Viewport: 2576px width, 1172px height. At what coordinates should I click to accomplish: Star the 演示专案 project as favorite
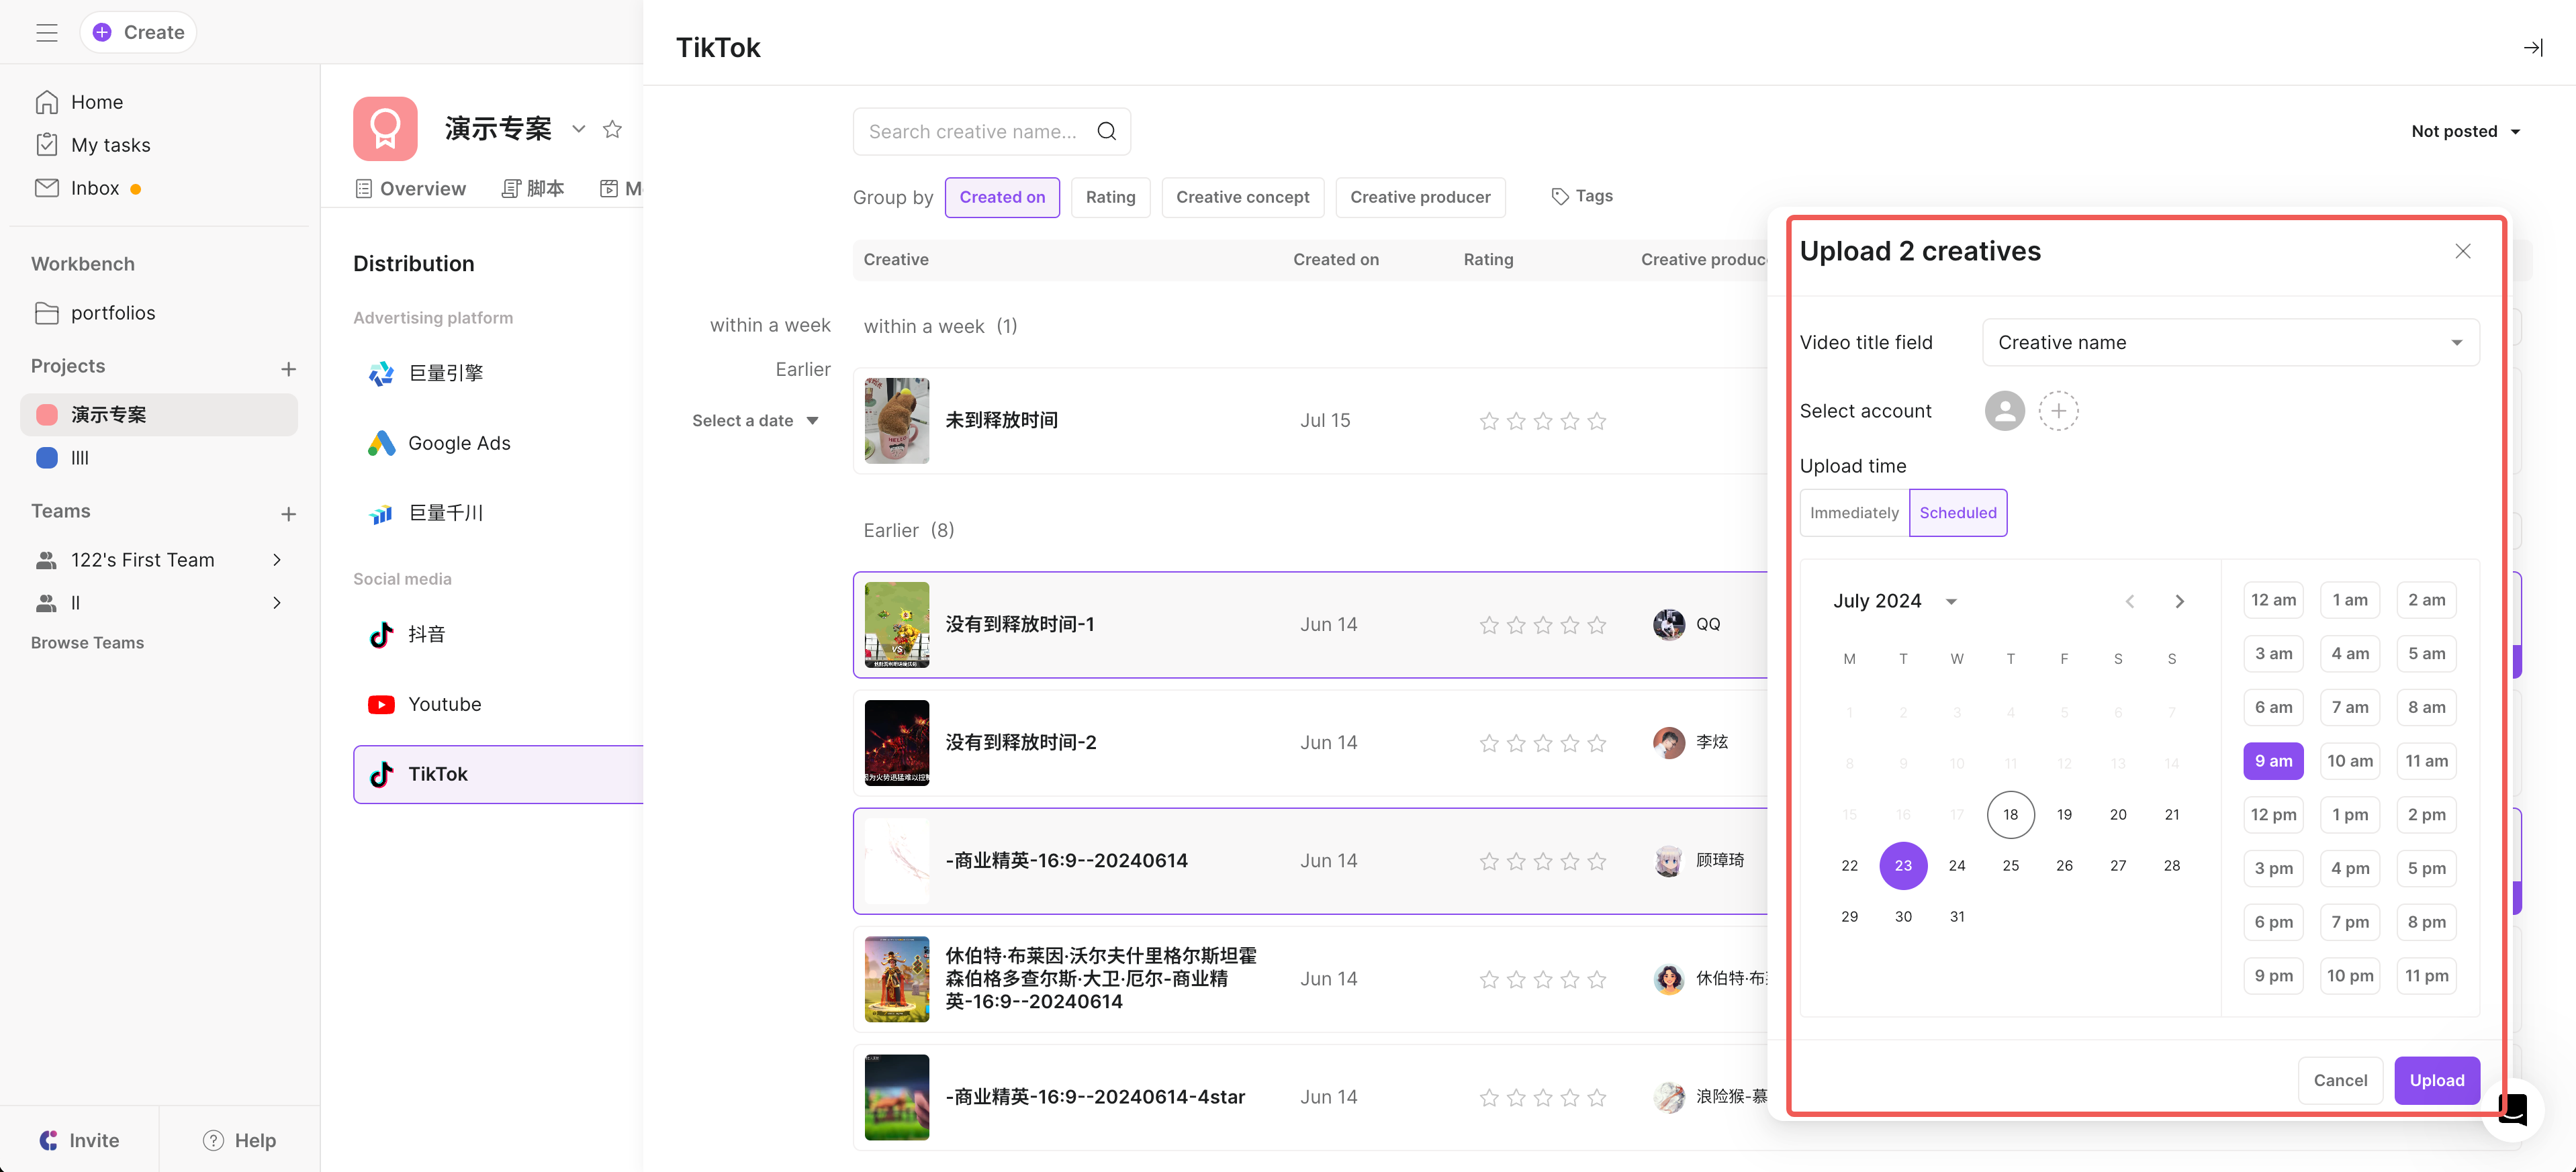tap(612, 129)
